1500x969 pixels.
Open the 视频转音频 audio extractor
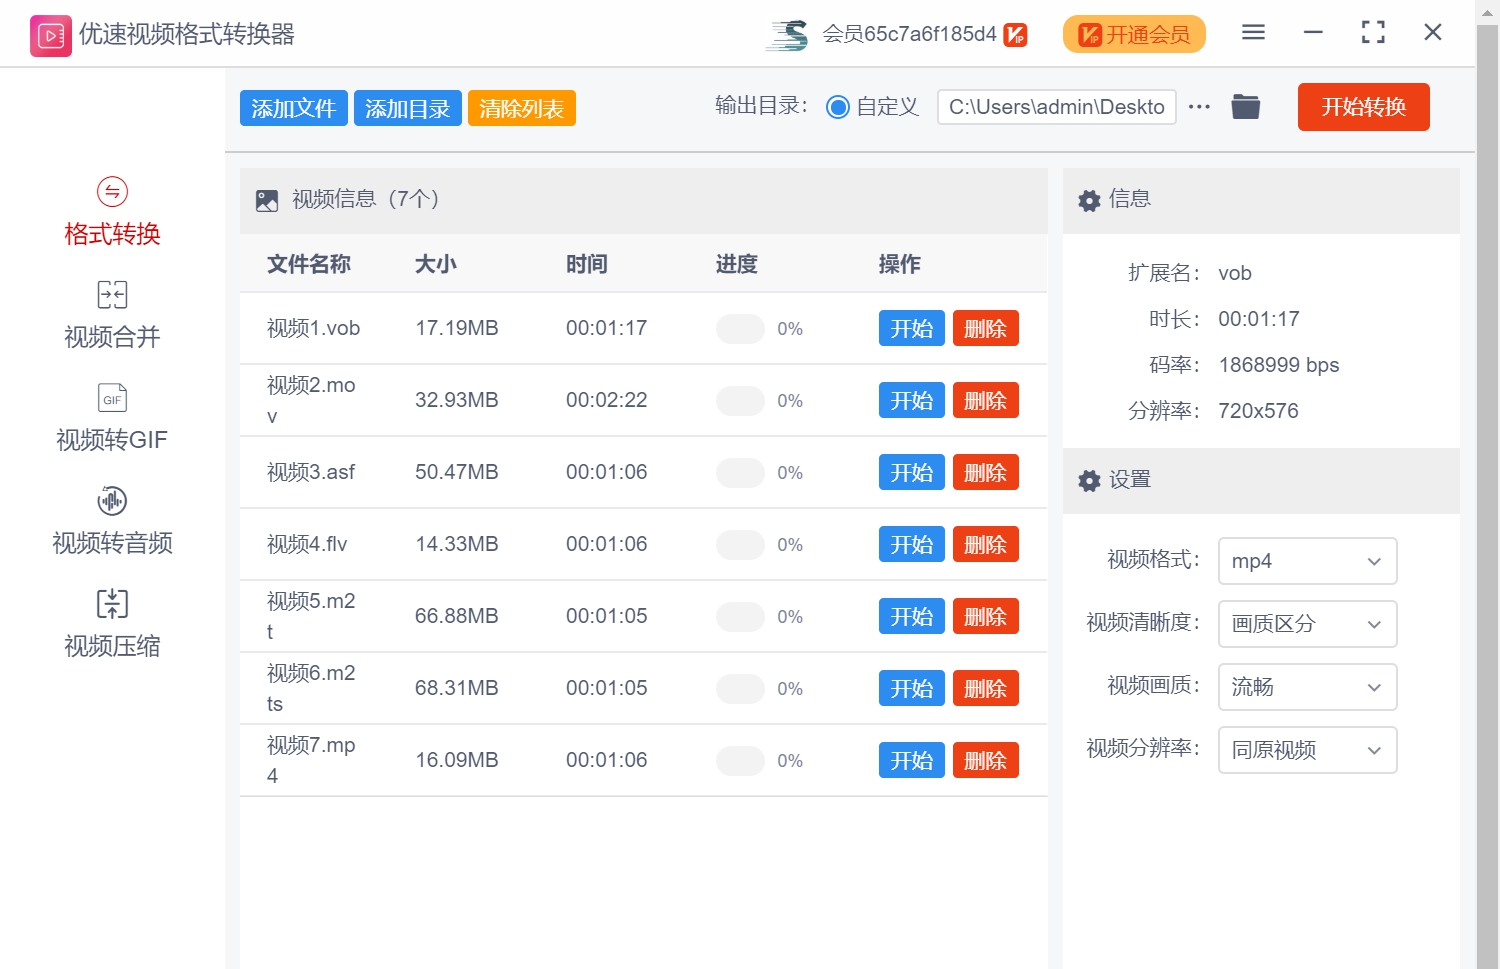pyautogui.click(x=111, y=521)
